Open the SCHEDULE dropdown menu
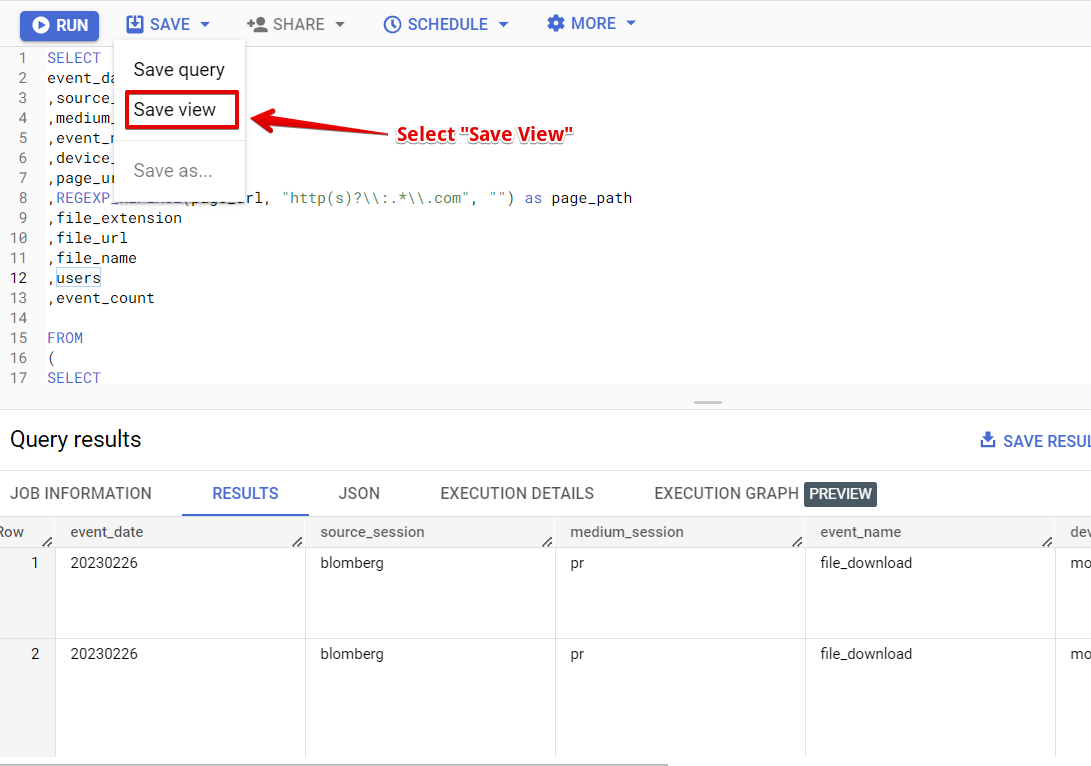 (x=446, y=23)
